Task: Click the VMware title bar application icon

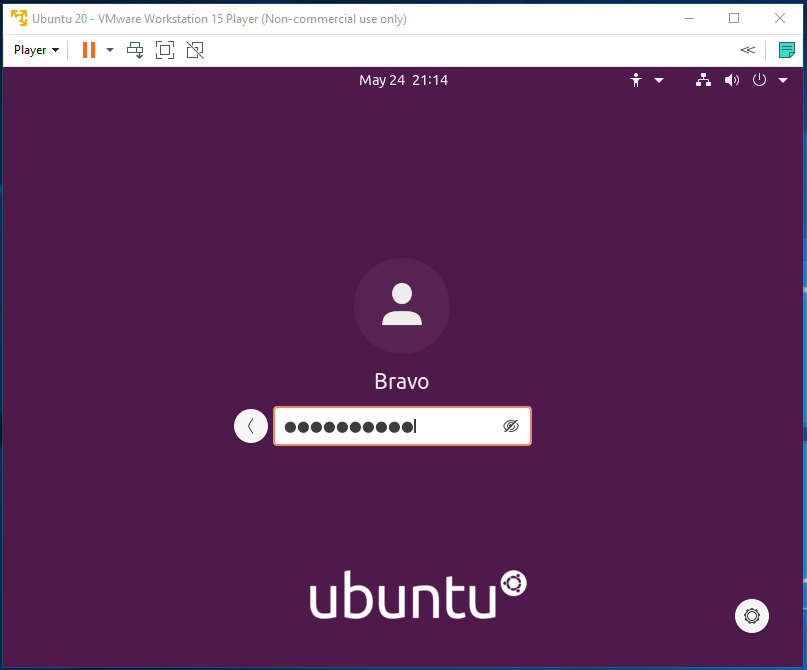Action: [x=19, y=18]
